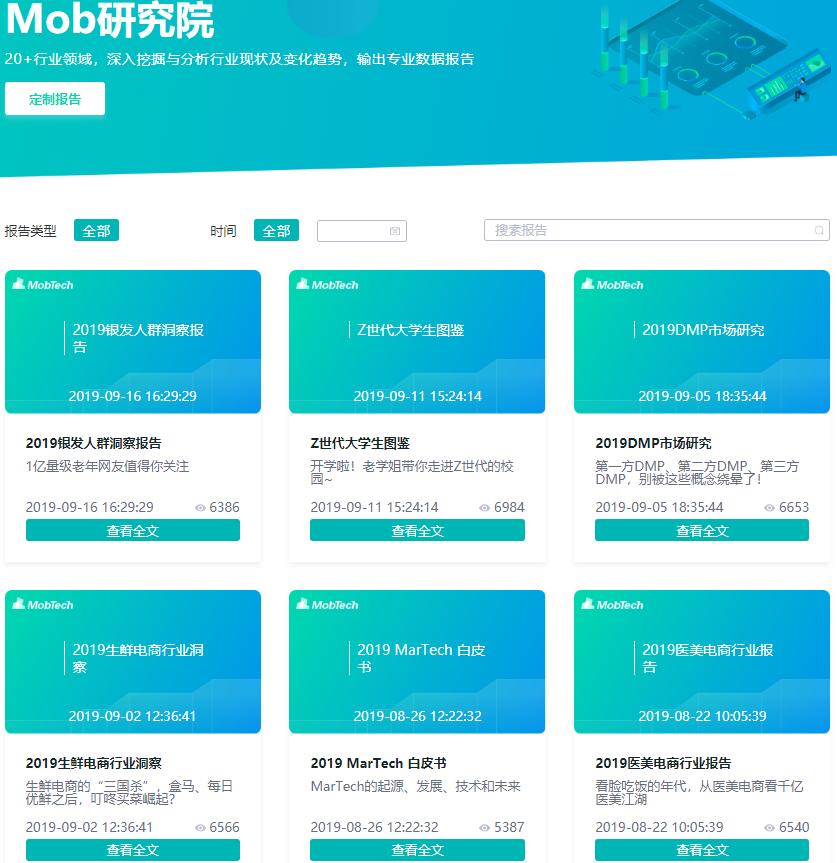Click eye views icon beside 6386
The width and height of the screenshot is (837, 863).
tap(200, 508)
